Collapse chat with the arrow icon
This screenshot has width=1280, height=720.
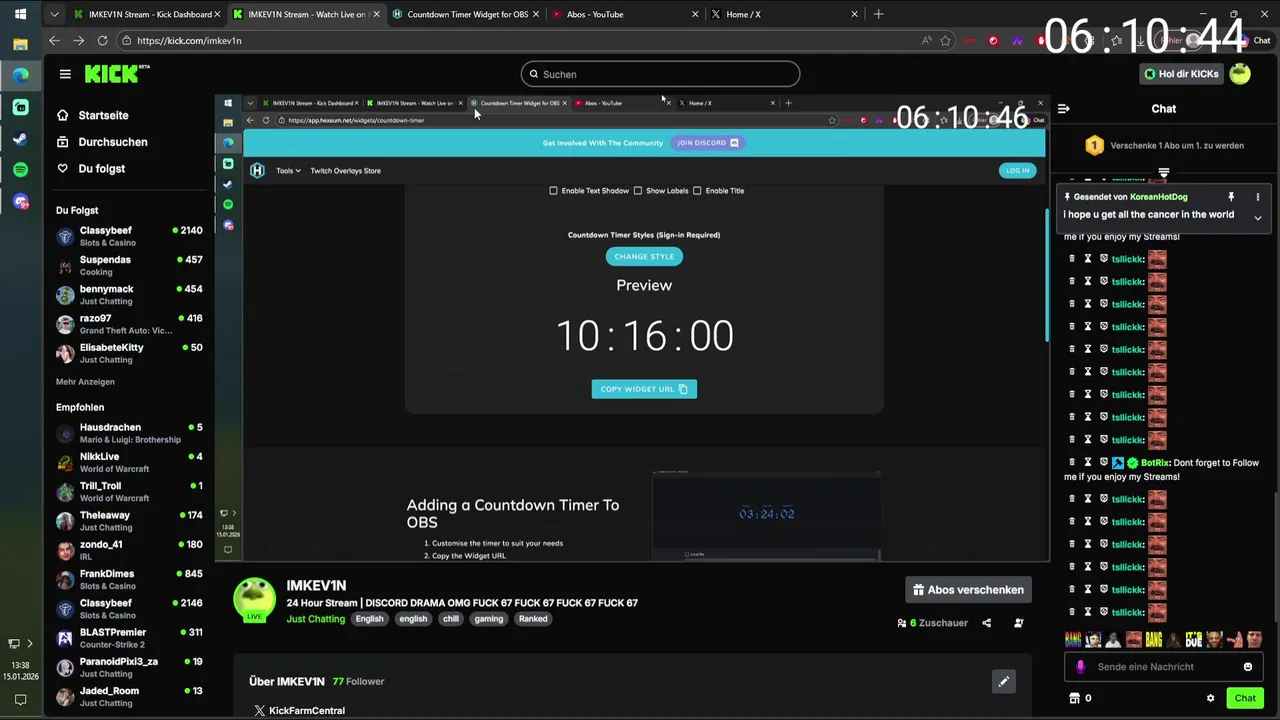tap(1064, 109)
